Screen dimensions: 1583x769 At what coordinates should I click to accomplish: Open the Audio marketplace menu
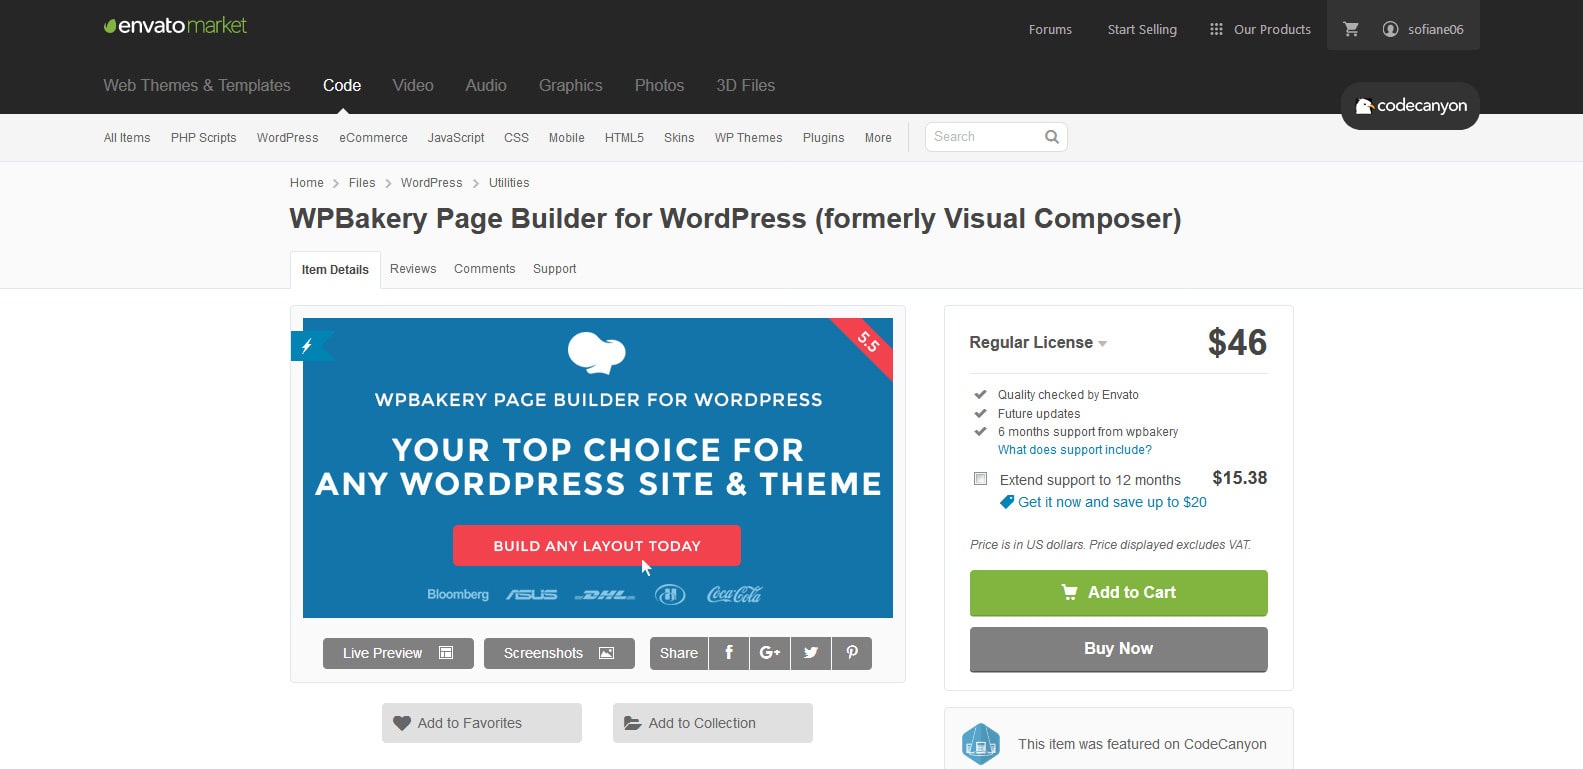click(x=486, y=86)
